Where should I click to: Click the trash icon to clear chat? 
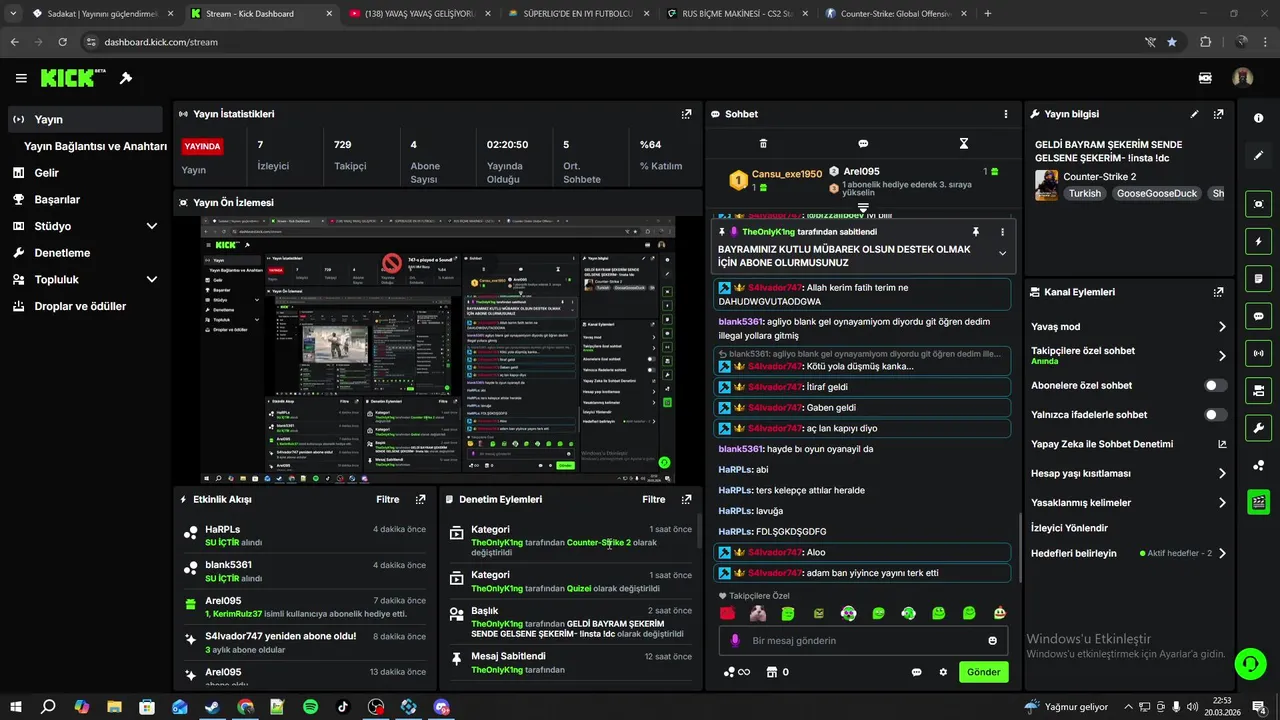764,144
